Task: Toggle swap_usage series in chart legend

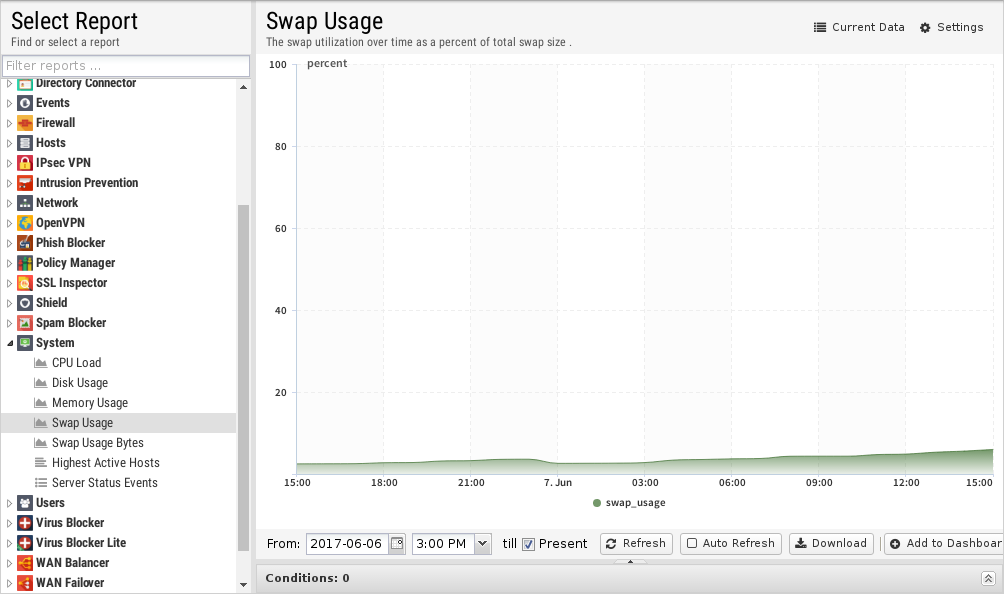Action: pyautogui.click(x=629, y=503)
